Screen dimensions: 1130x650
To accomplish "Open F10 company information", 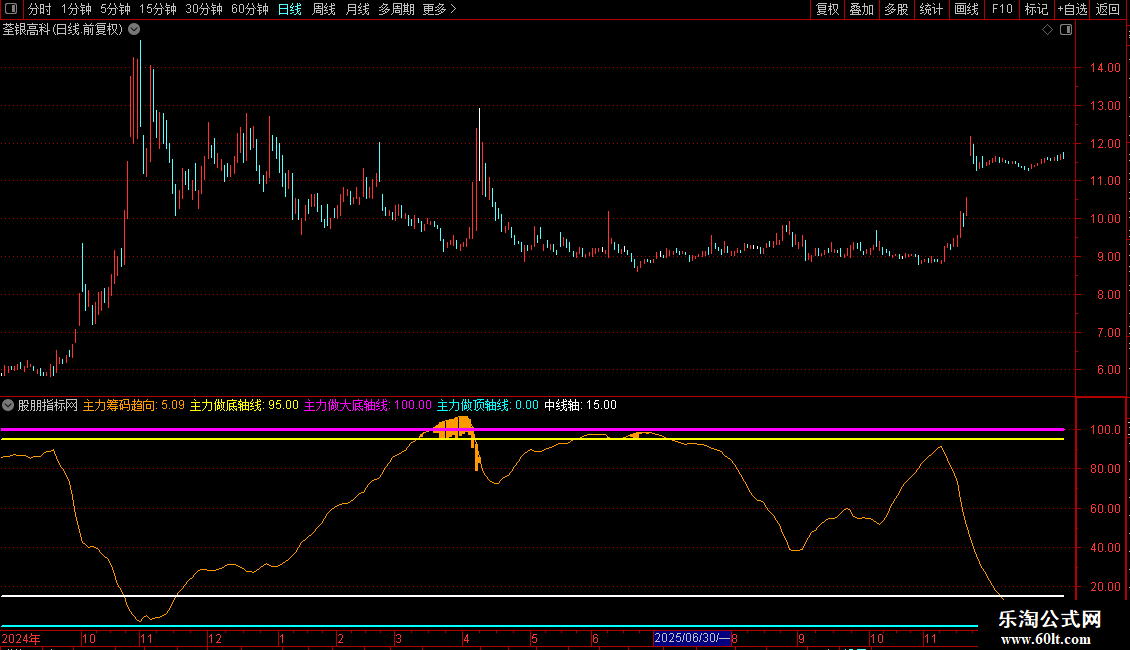I will coord(1001,9).
